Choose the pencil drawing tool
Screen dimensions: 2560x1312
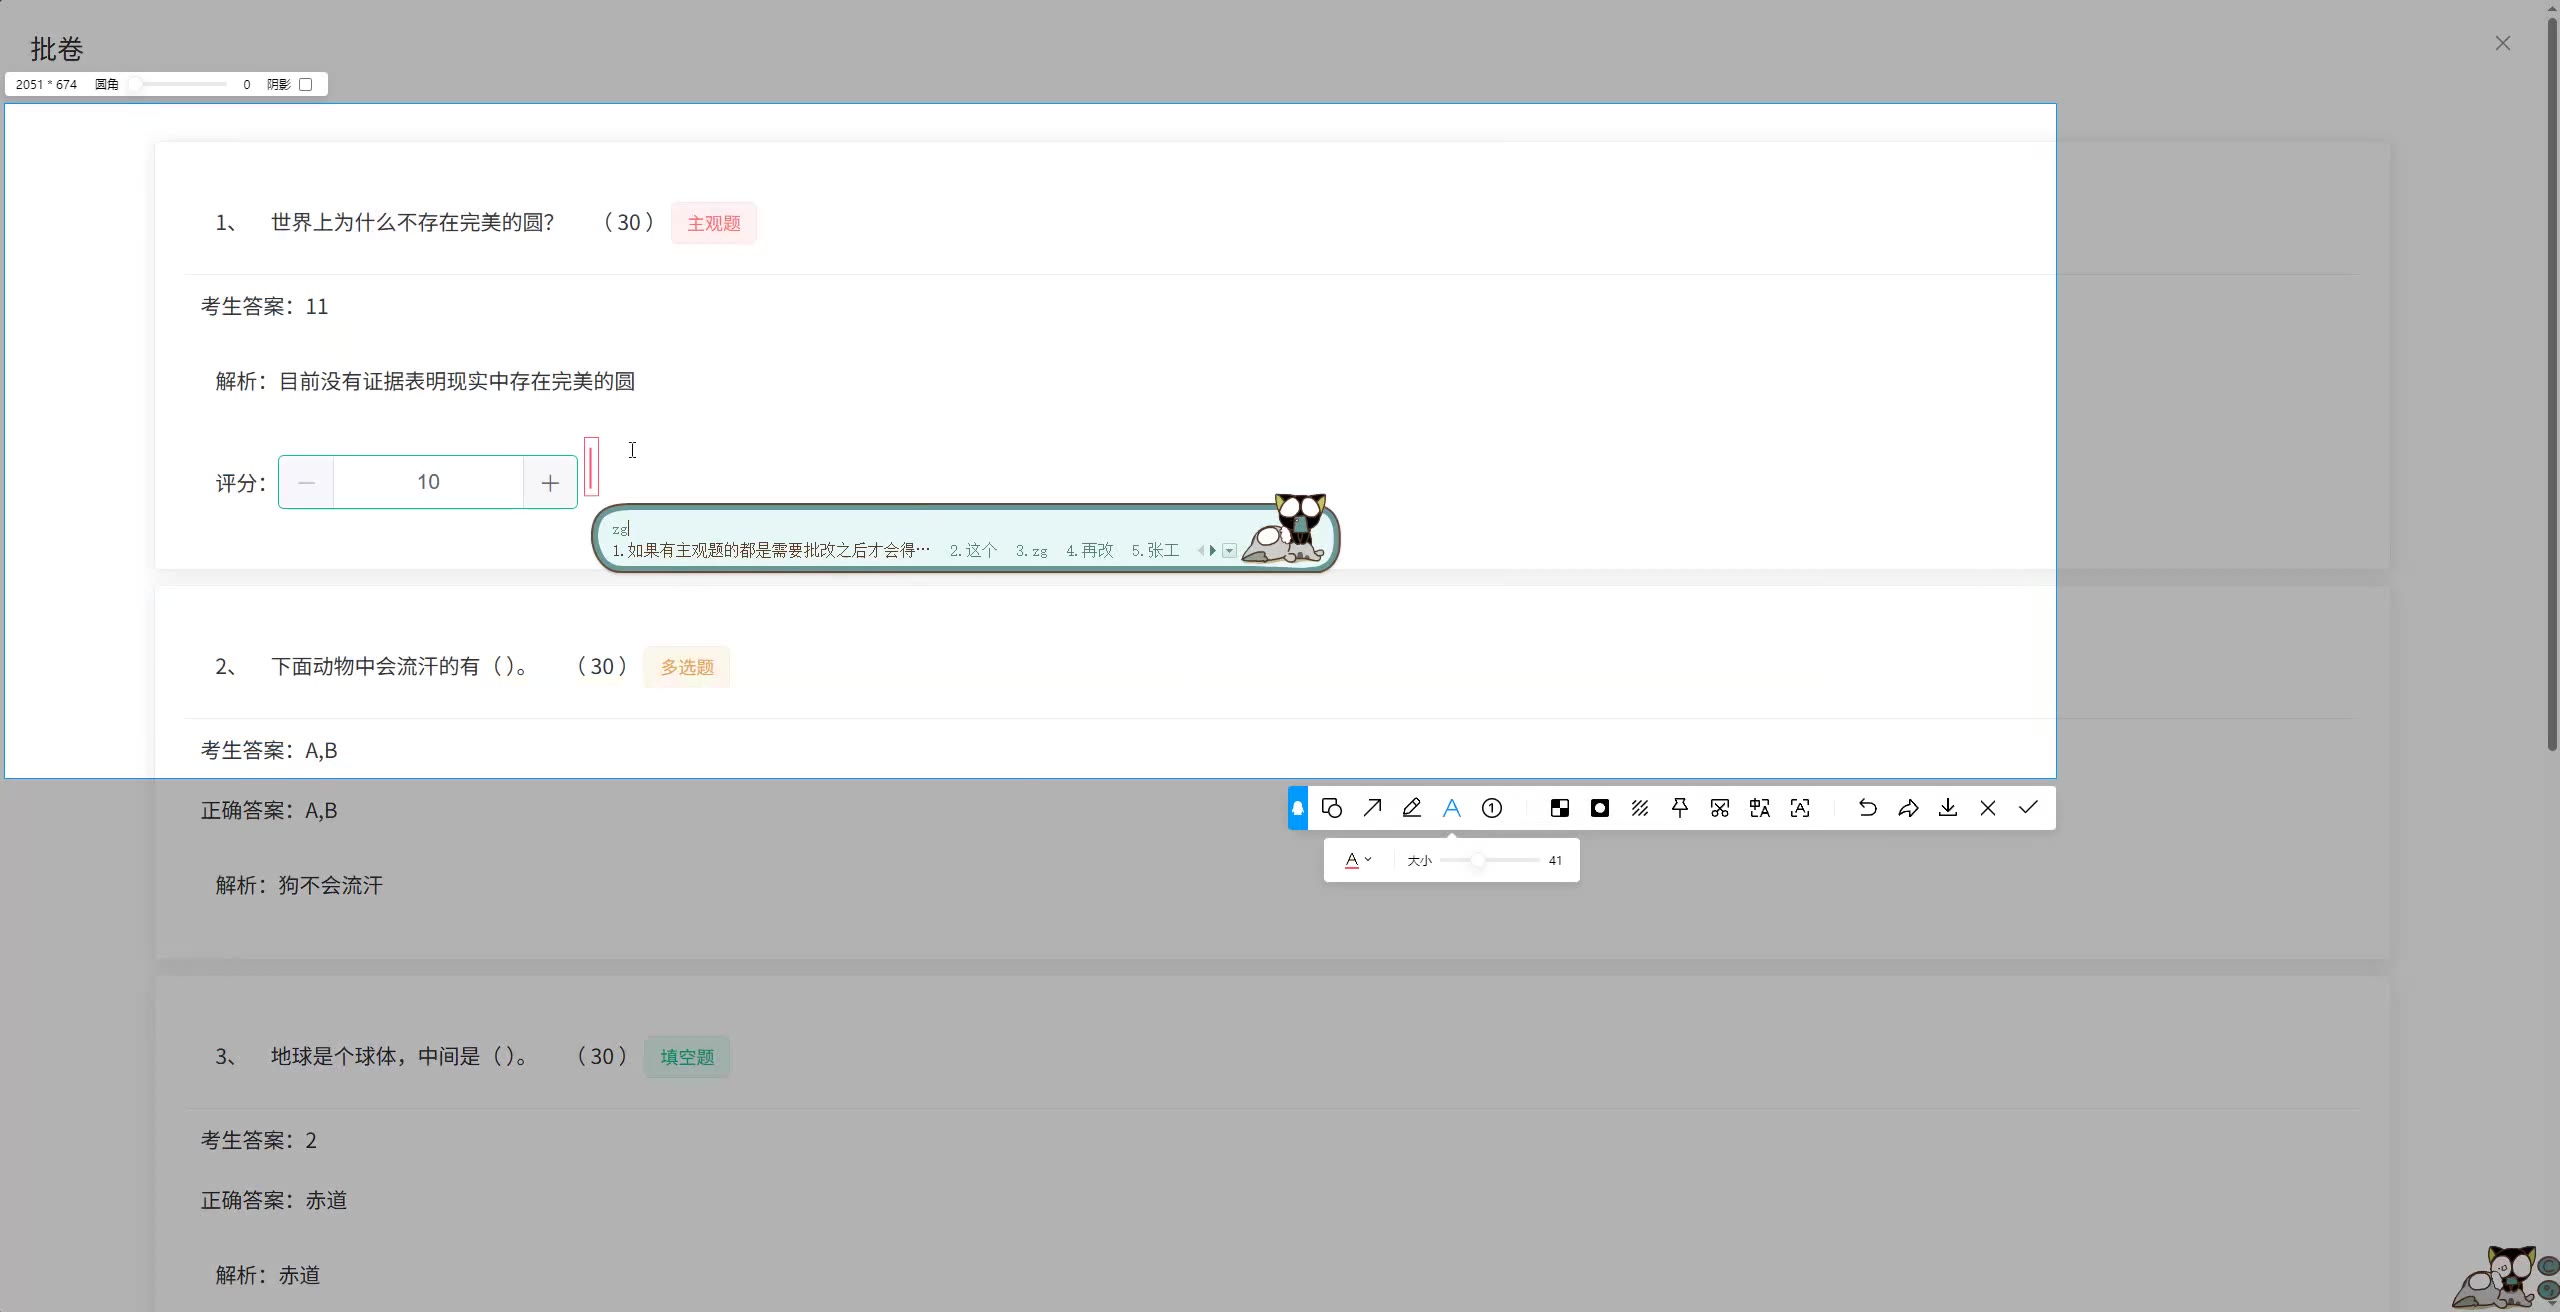click(1412, 808)
